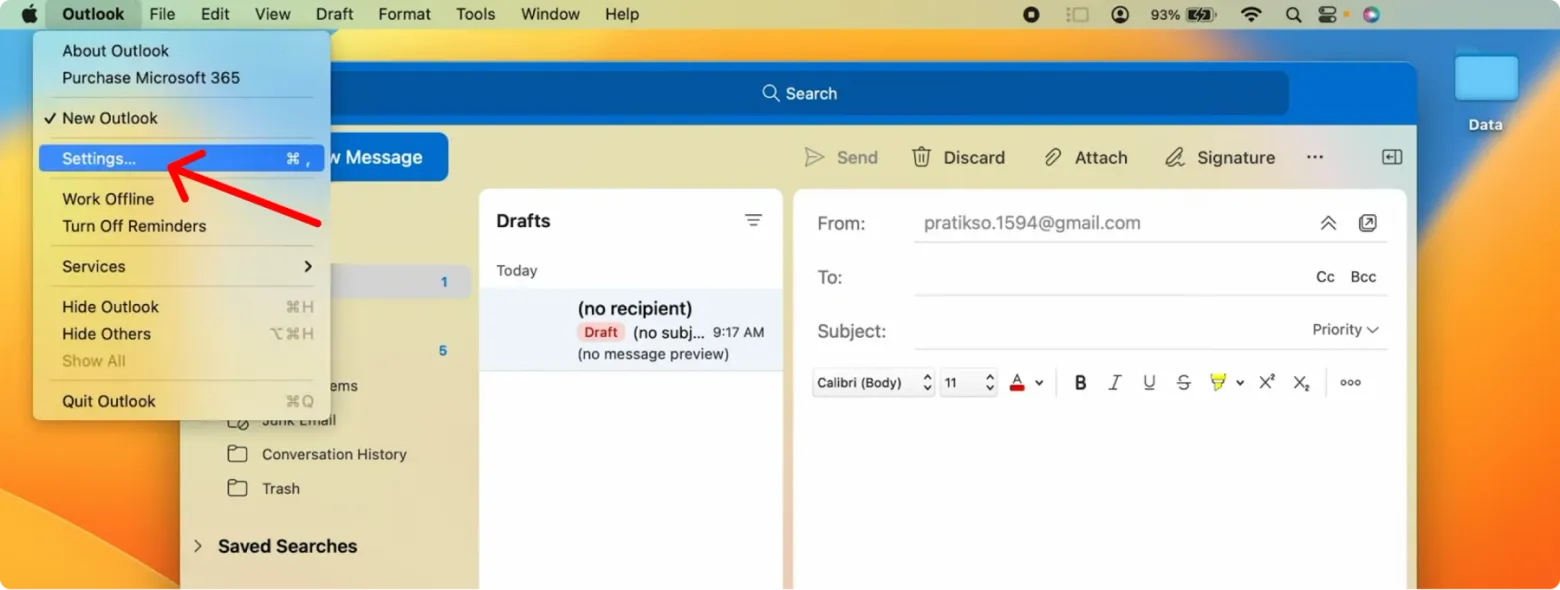Viewport: 1560px width, 590px height.
Task: Click the Subject input field
Action: coord(1110,331)
